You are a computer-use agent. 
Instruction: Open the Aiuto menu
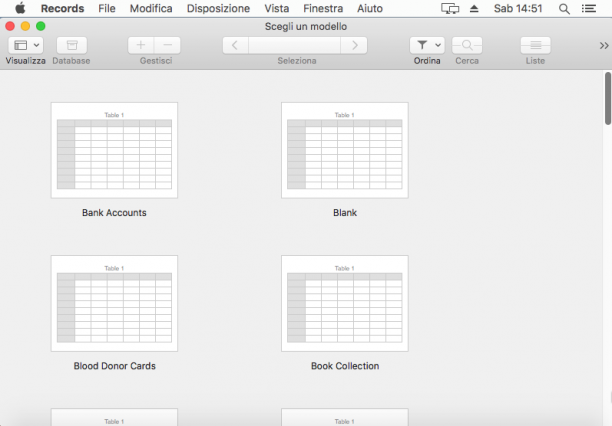click(x=370, y=8)
